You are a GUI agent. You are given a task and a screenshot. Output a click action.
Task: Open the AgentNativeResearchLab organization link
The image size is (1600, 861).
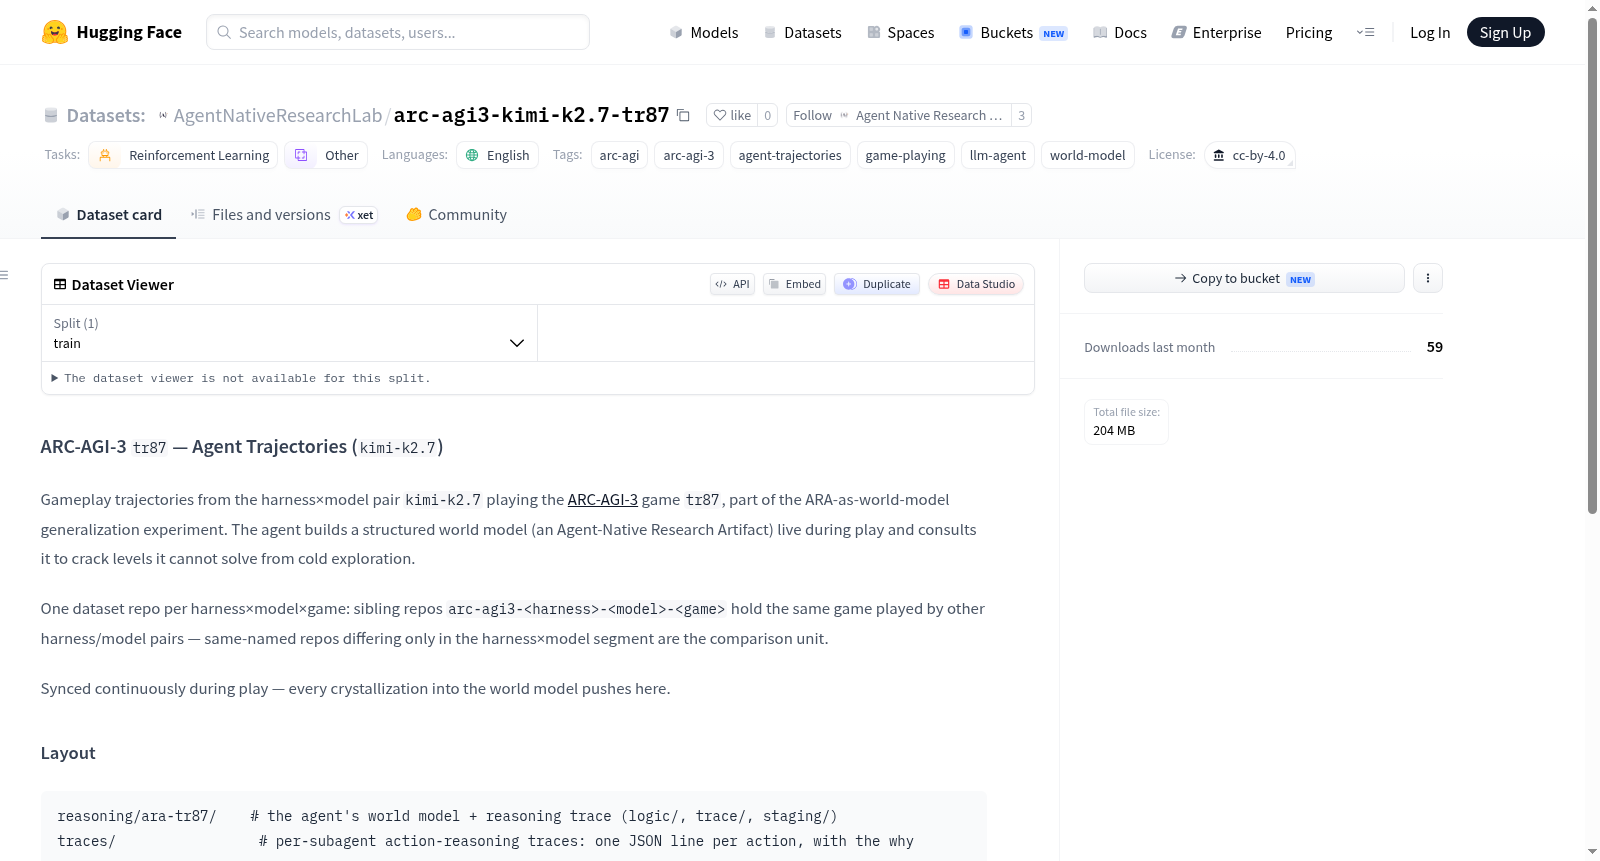coord(277,115)
